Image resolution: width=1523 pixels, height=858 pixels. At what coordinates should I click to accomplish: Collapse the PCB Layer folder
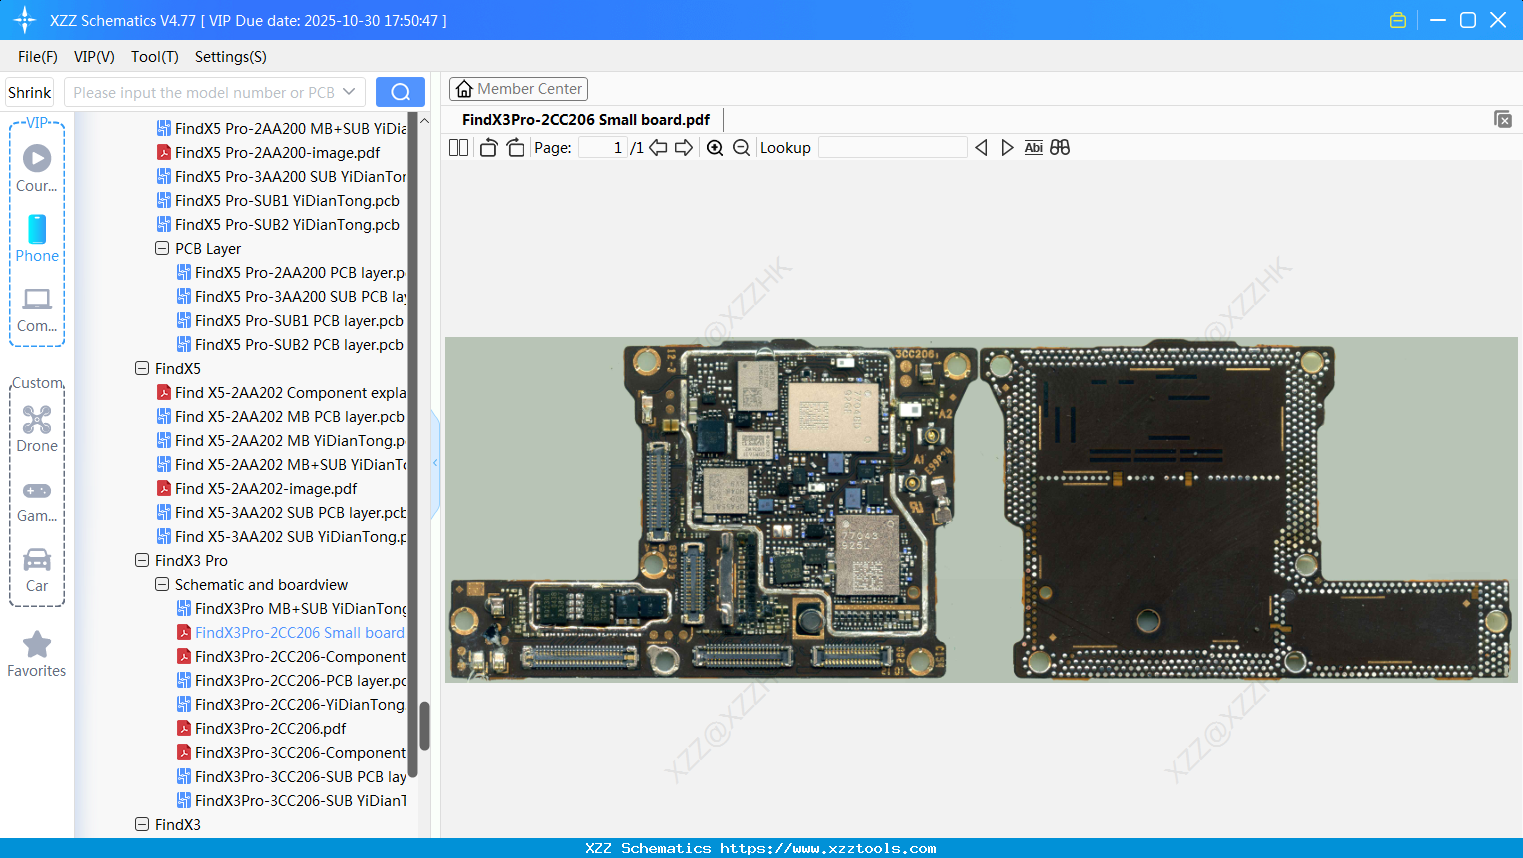(x=161, y=248)
